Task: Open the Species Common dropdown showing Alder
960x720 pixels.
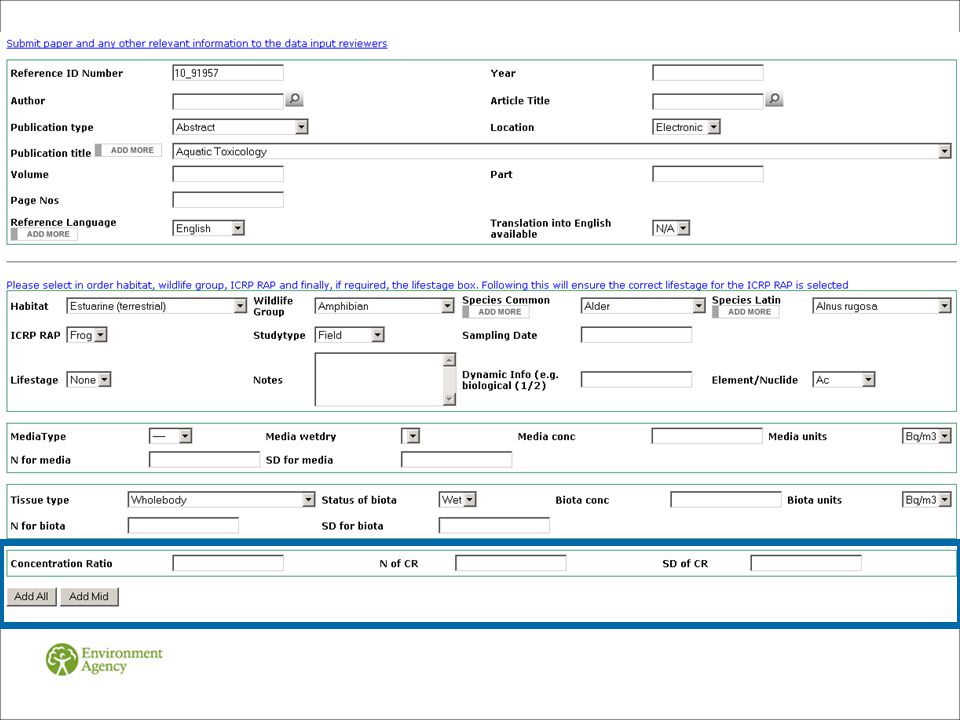Action: (643, 306)
